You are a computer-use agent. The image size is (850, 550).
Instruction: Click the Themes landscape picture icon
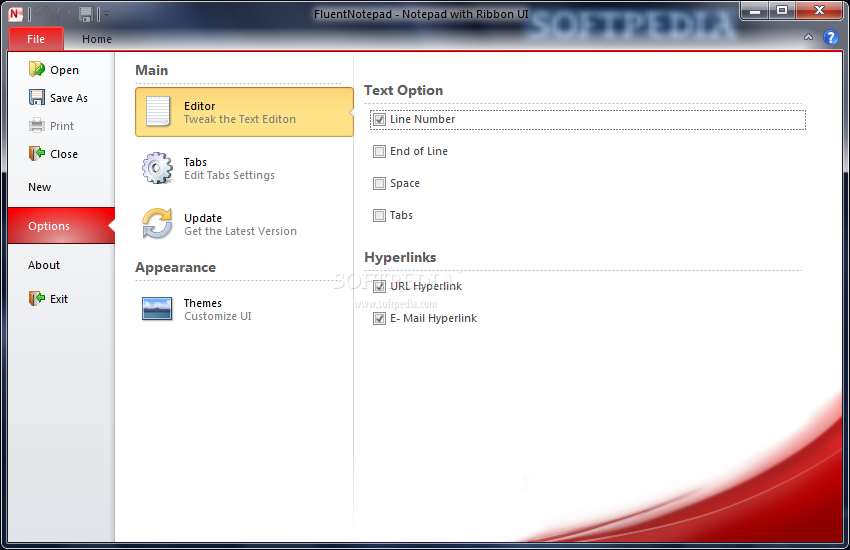tap(157, 309)
